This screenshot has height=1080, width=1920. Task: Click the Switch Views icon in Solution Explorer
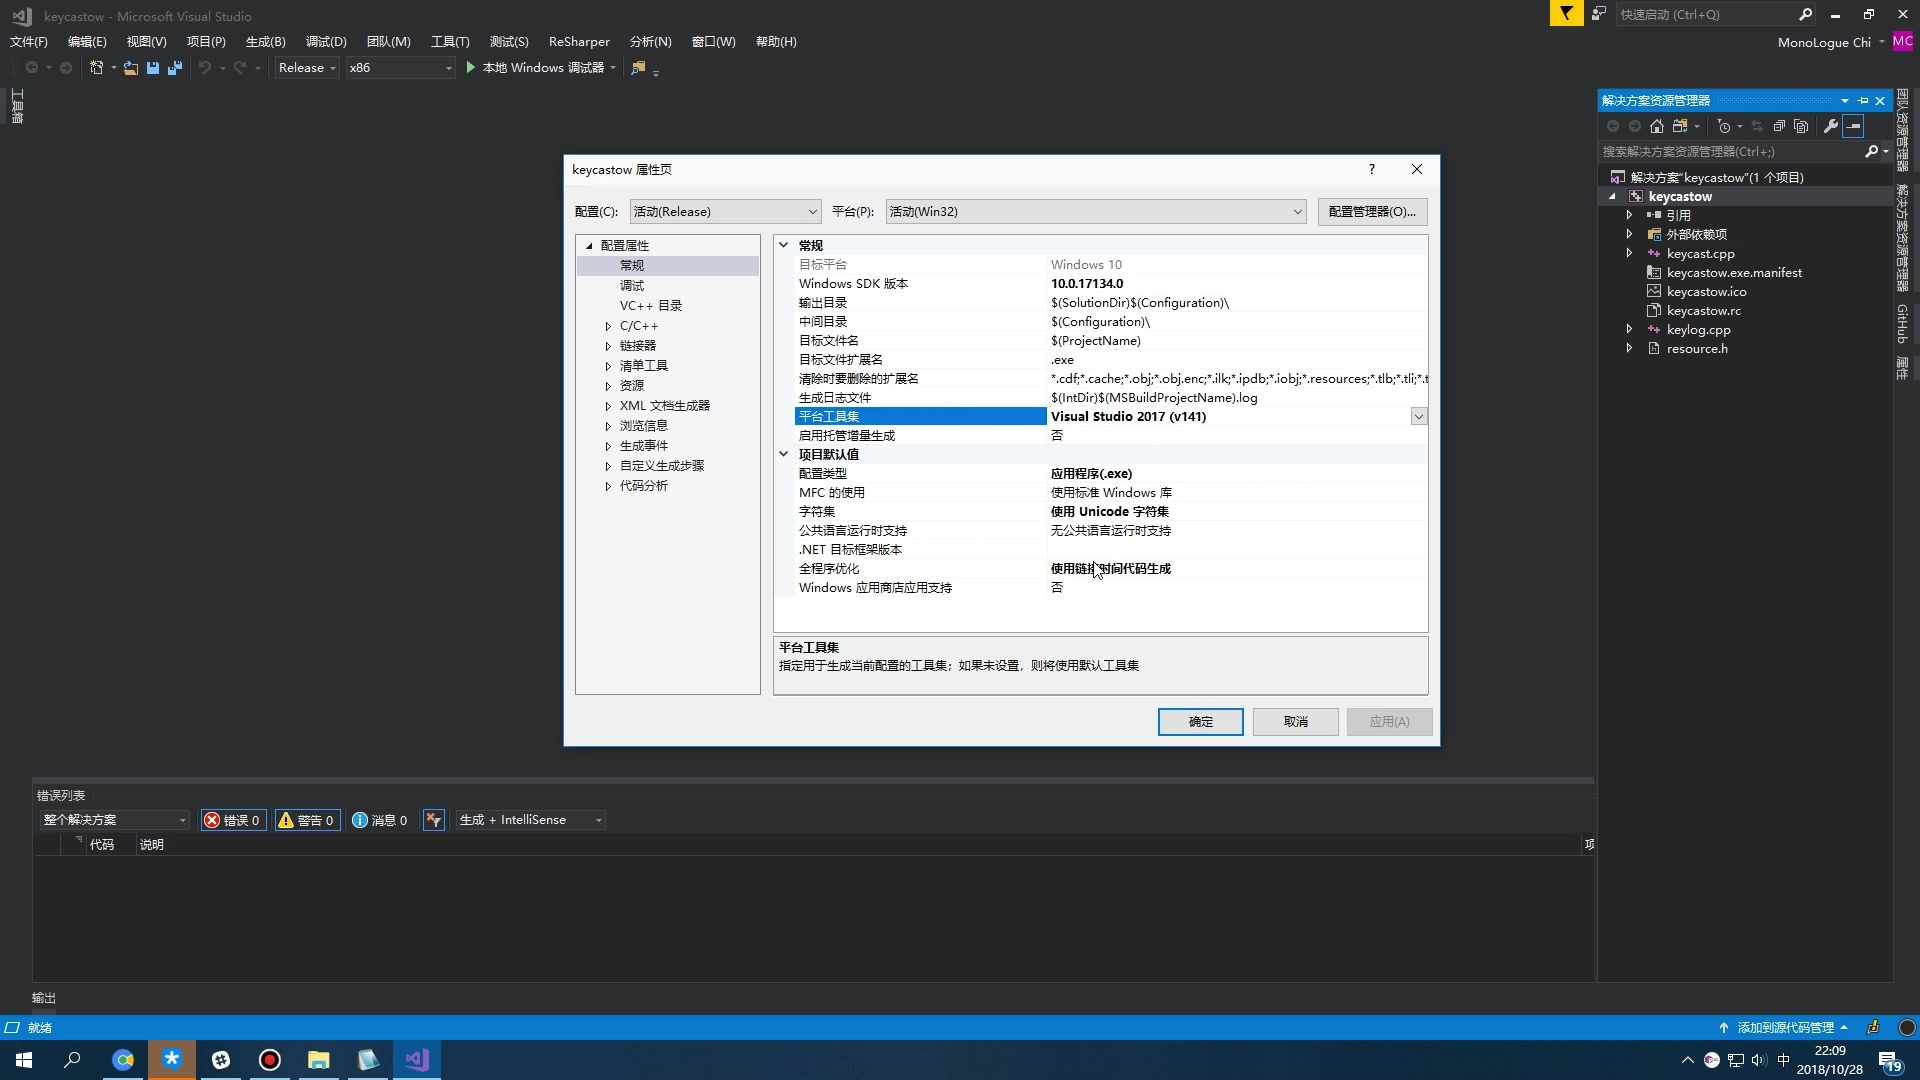(x=1680, y=126)
